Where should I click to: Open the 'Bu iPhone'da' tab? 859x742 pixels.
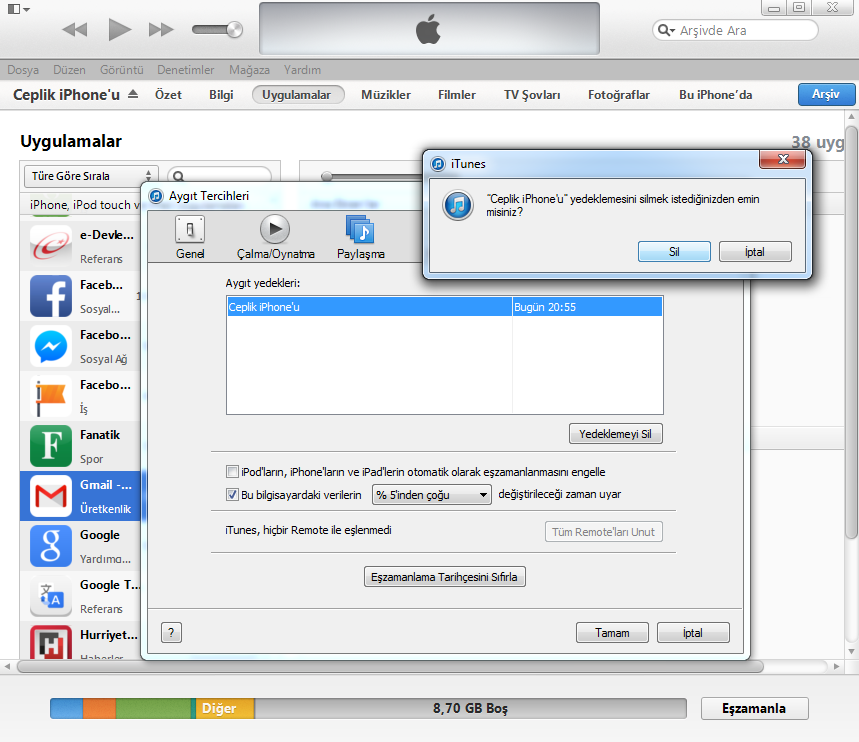pos(715,95)
